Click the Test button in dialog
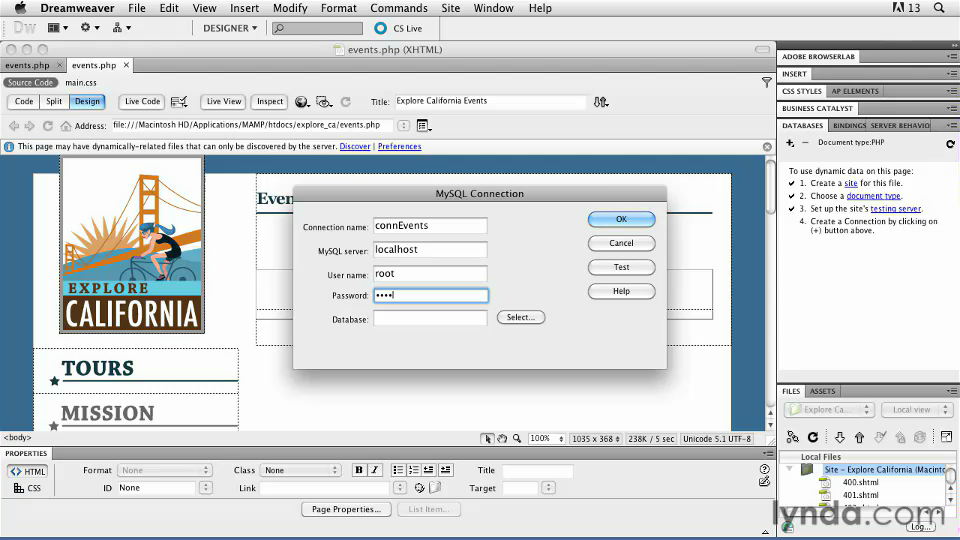The height and width of the screenshot is (540, 960). tap(621, 267)
